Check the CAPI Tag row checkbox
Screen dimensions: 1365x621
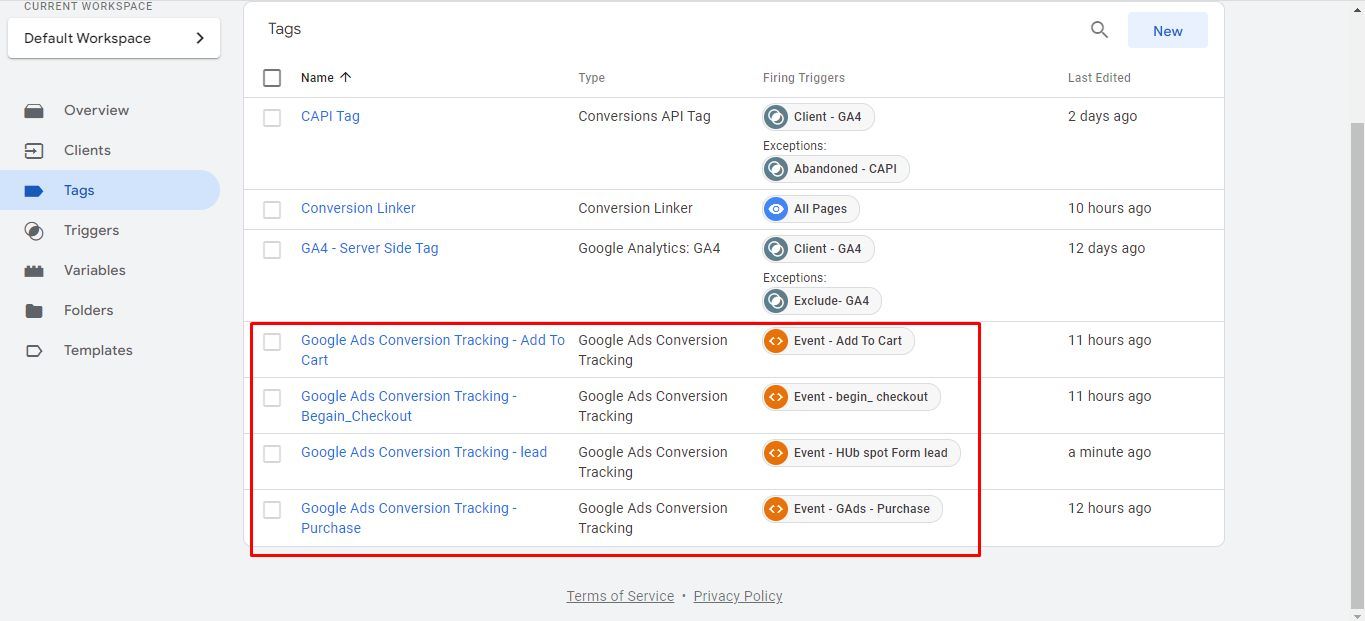pos(272,118)
